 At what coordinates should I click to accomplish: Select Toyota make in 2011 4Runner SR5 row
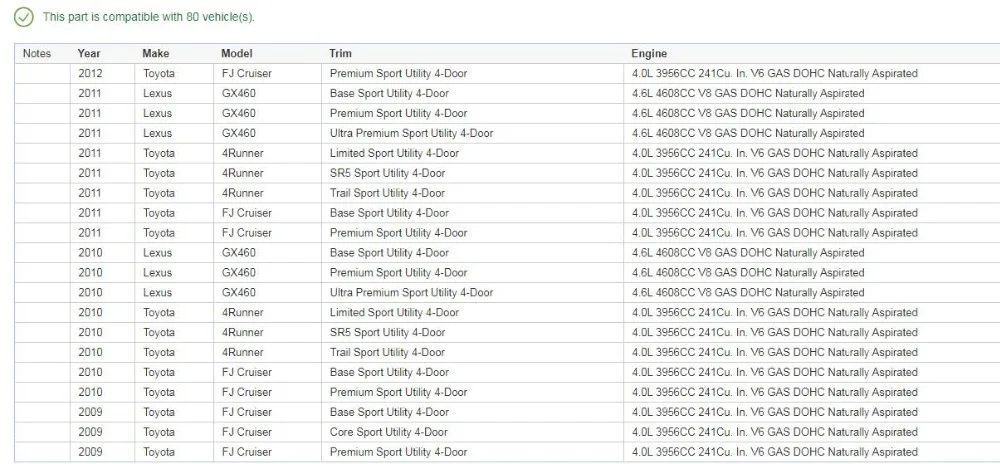[159, 173]
